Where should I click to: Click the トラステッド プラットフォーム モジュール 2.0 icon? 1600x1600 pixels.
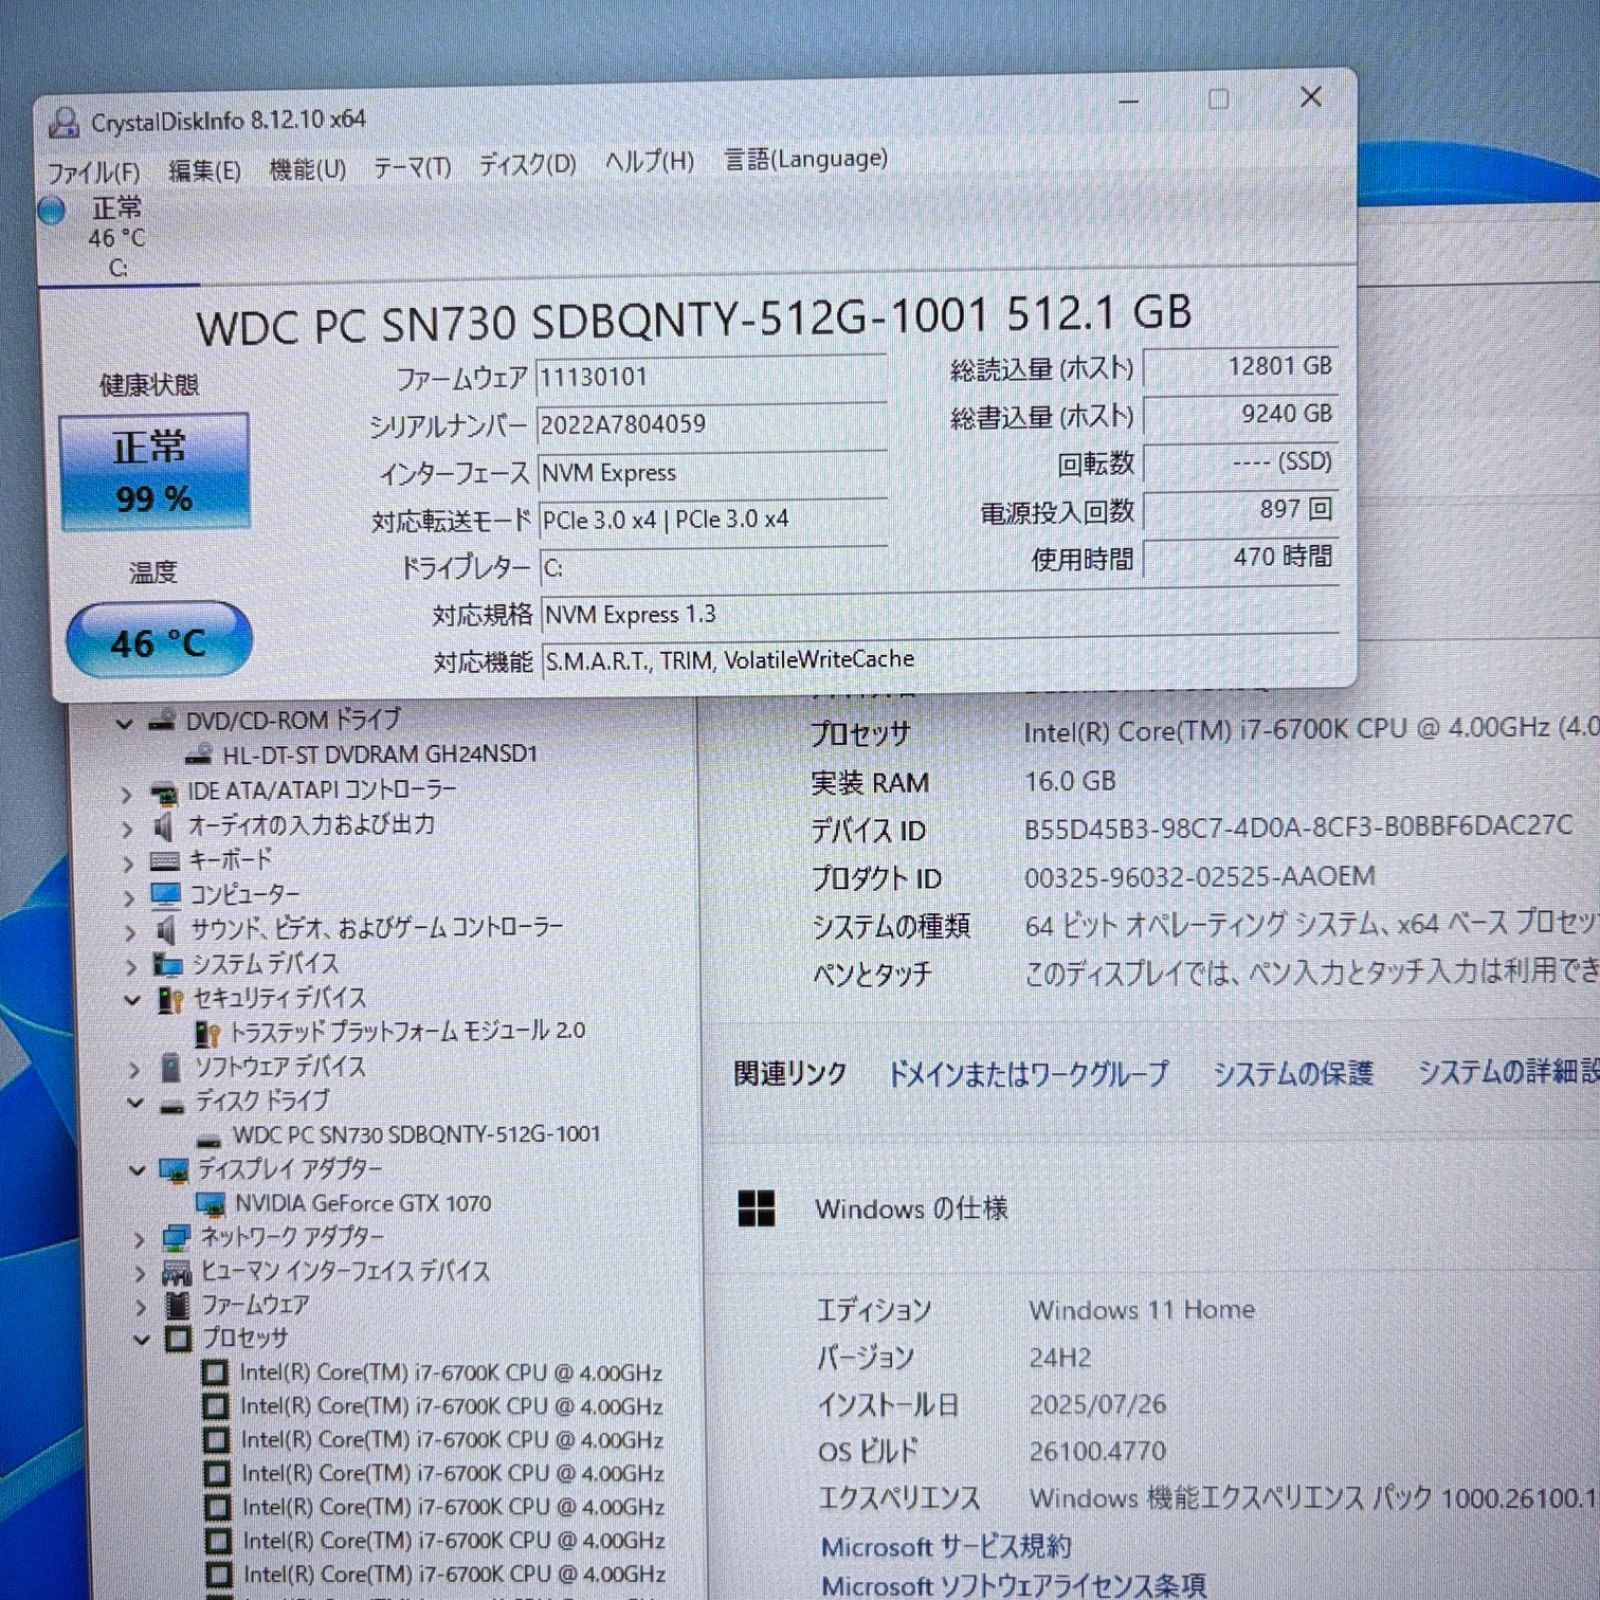[x=208, y=1033]
